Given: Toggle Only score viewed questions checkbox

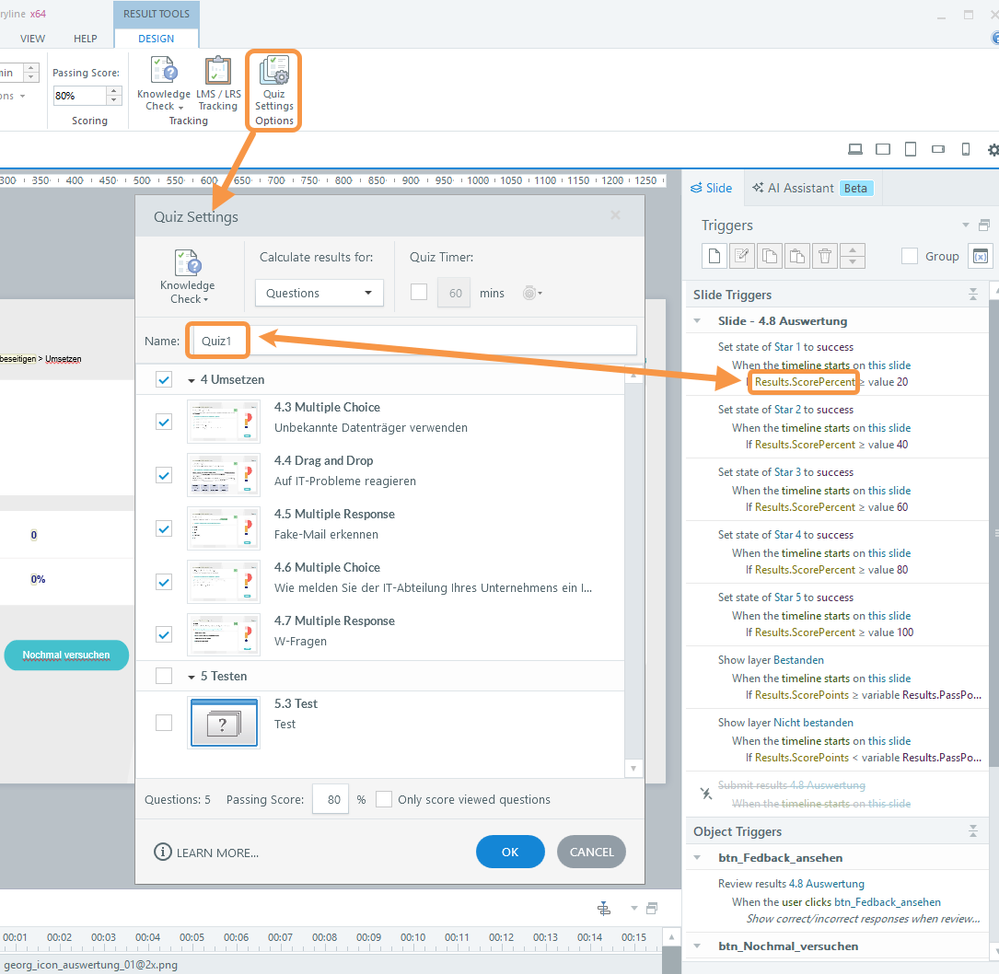Looking at the screenshot, I should click(x=384, y=799).
